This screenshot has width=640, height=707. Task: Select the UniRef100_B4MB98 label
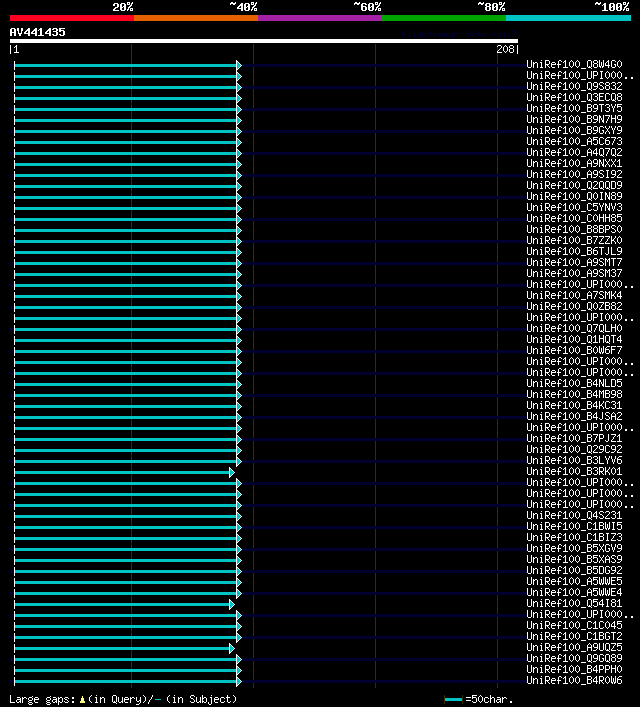point(574,394)
